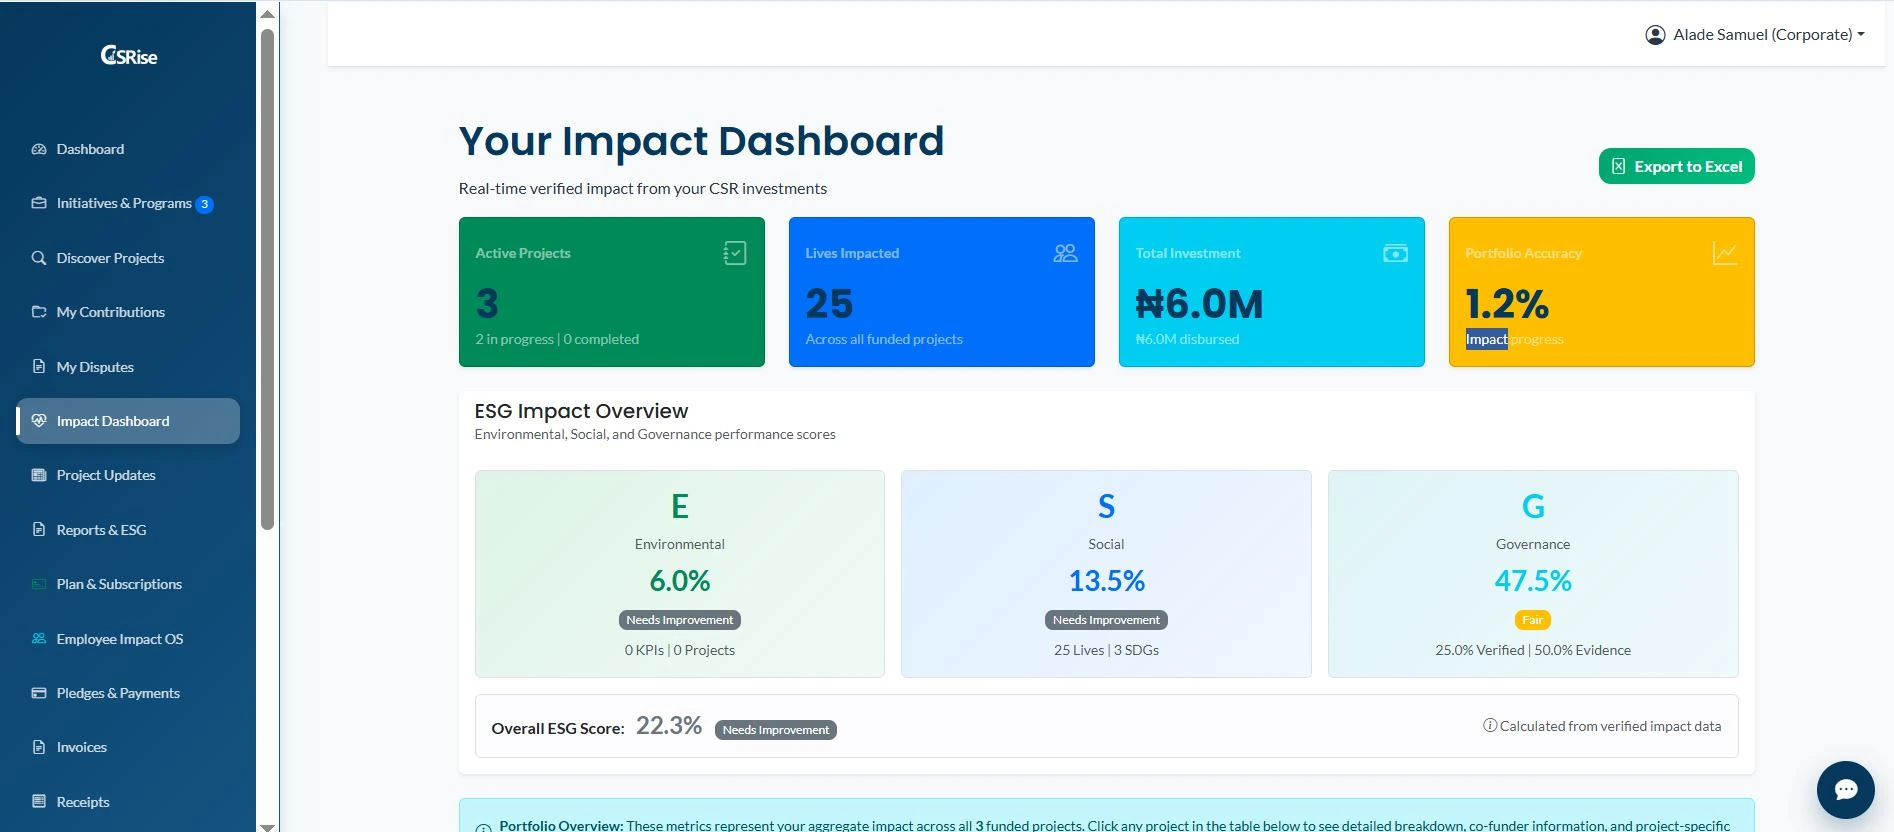Screen dimensions: 1894x832
Task: Click the Pledges & Payments card icon
Action: (x=39, y=693)
